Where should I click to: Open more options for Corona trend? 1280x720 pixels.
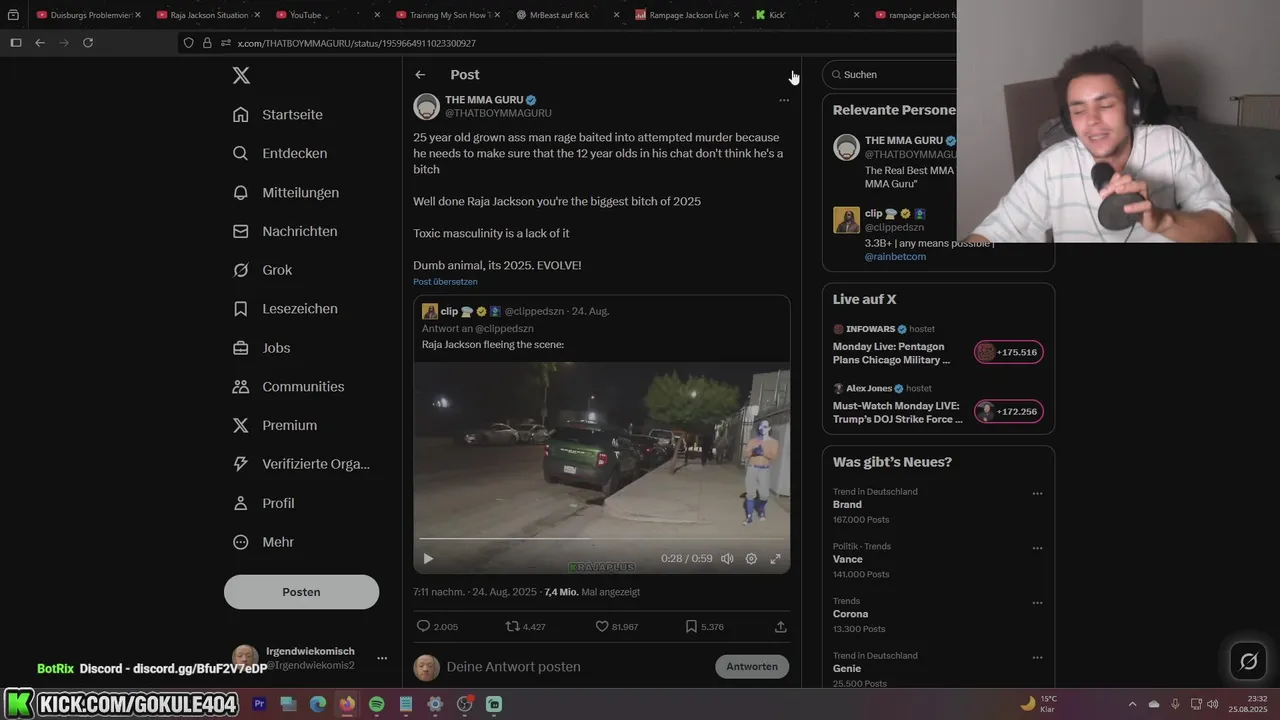point(1037,603)
